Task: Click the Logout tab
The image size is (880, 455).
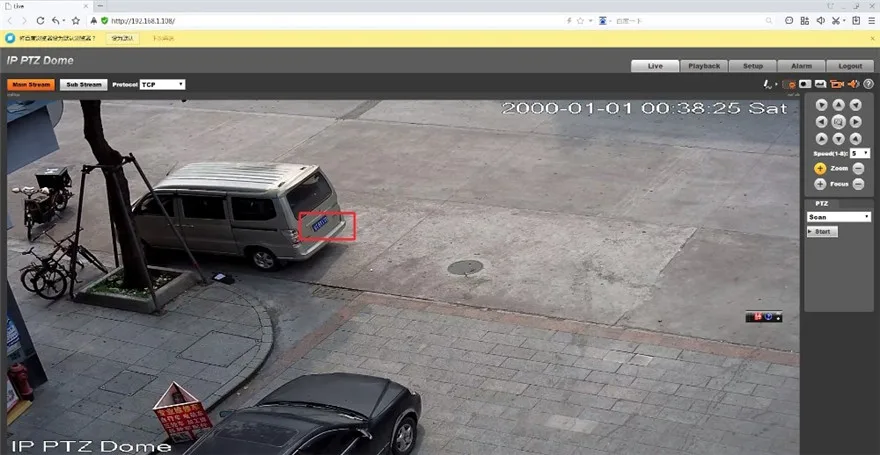Action: (x=850, y=66)
